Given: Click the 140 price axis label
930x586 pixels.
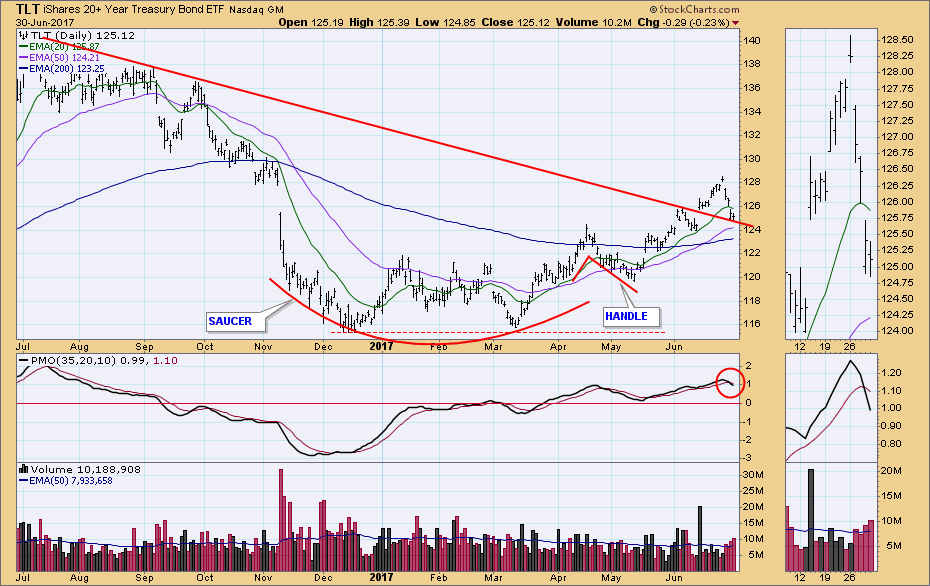Looking at the screenshot, I should (x=752, y=41).
